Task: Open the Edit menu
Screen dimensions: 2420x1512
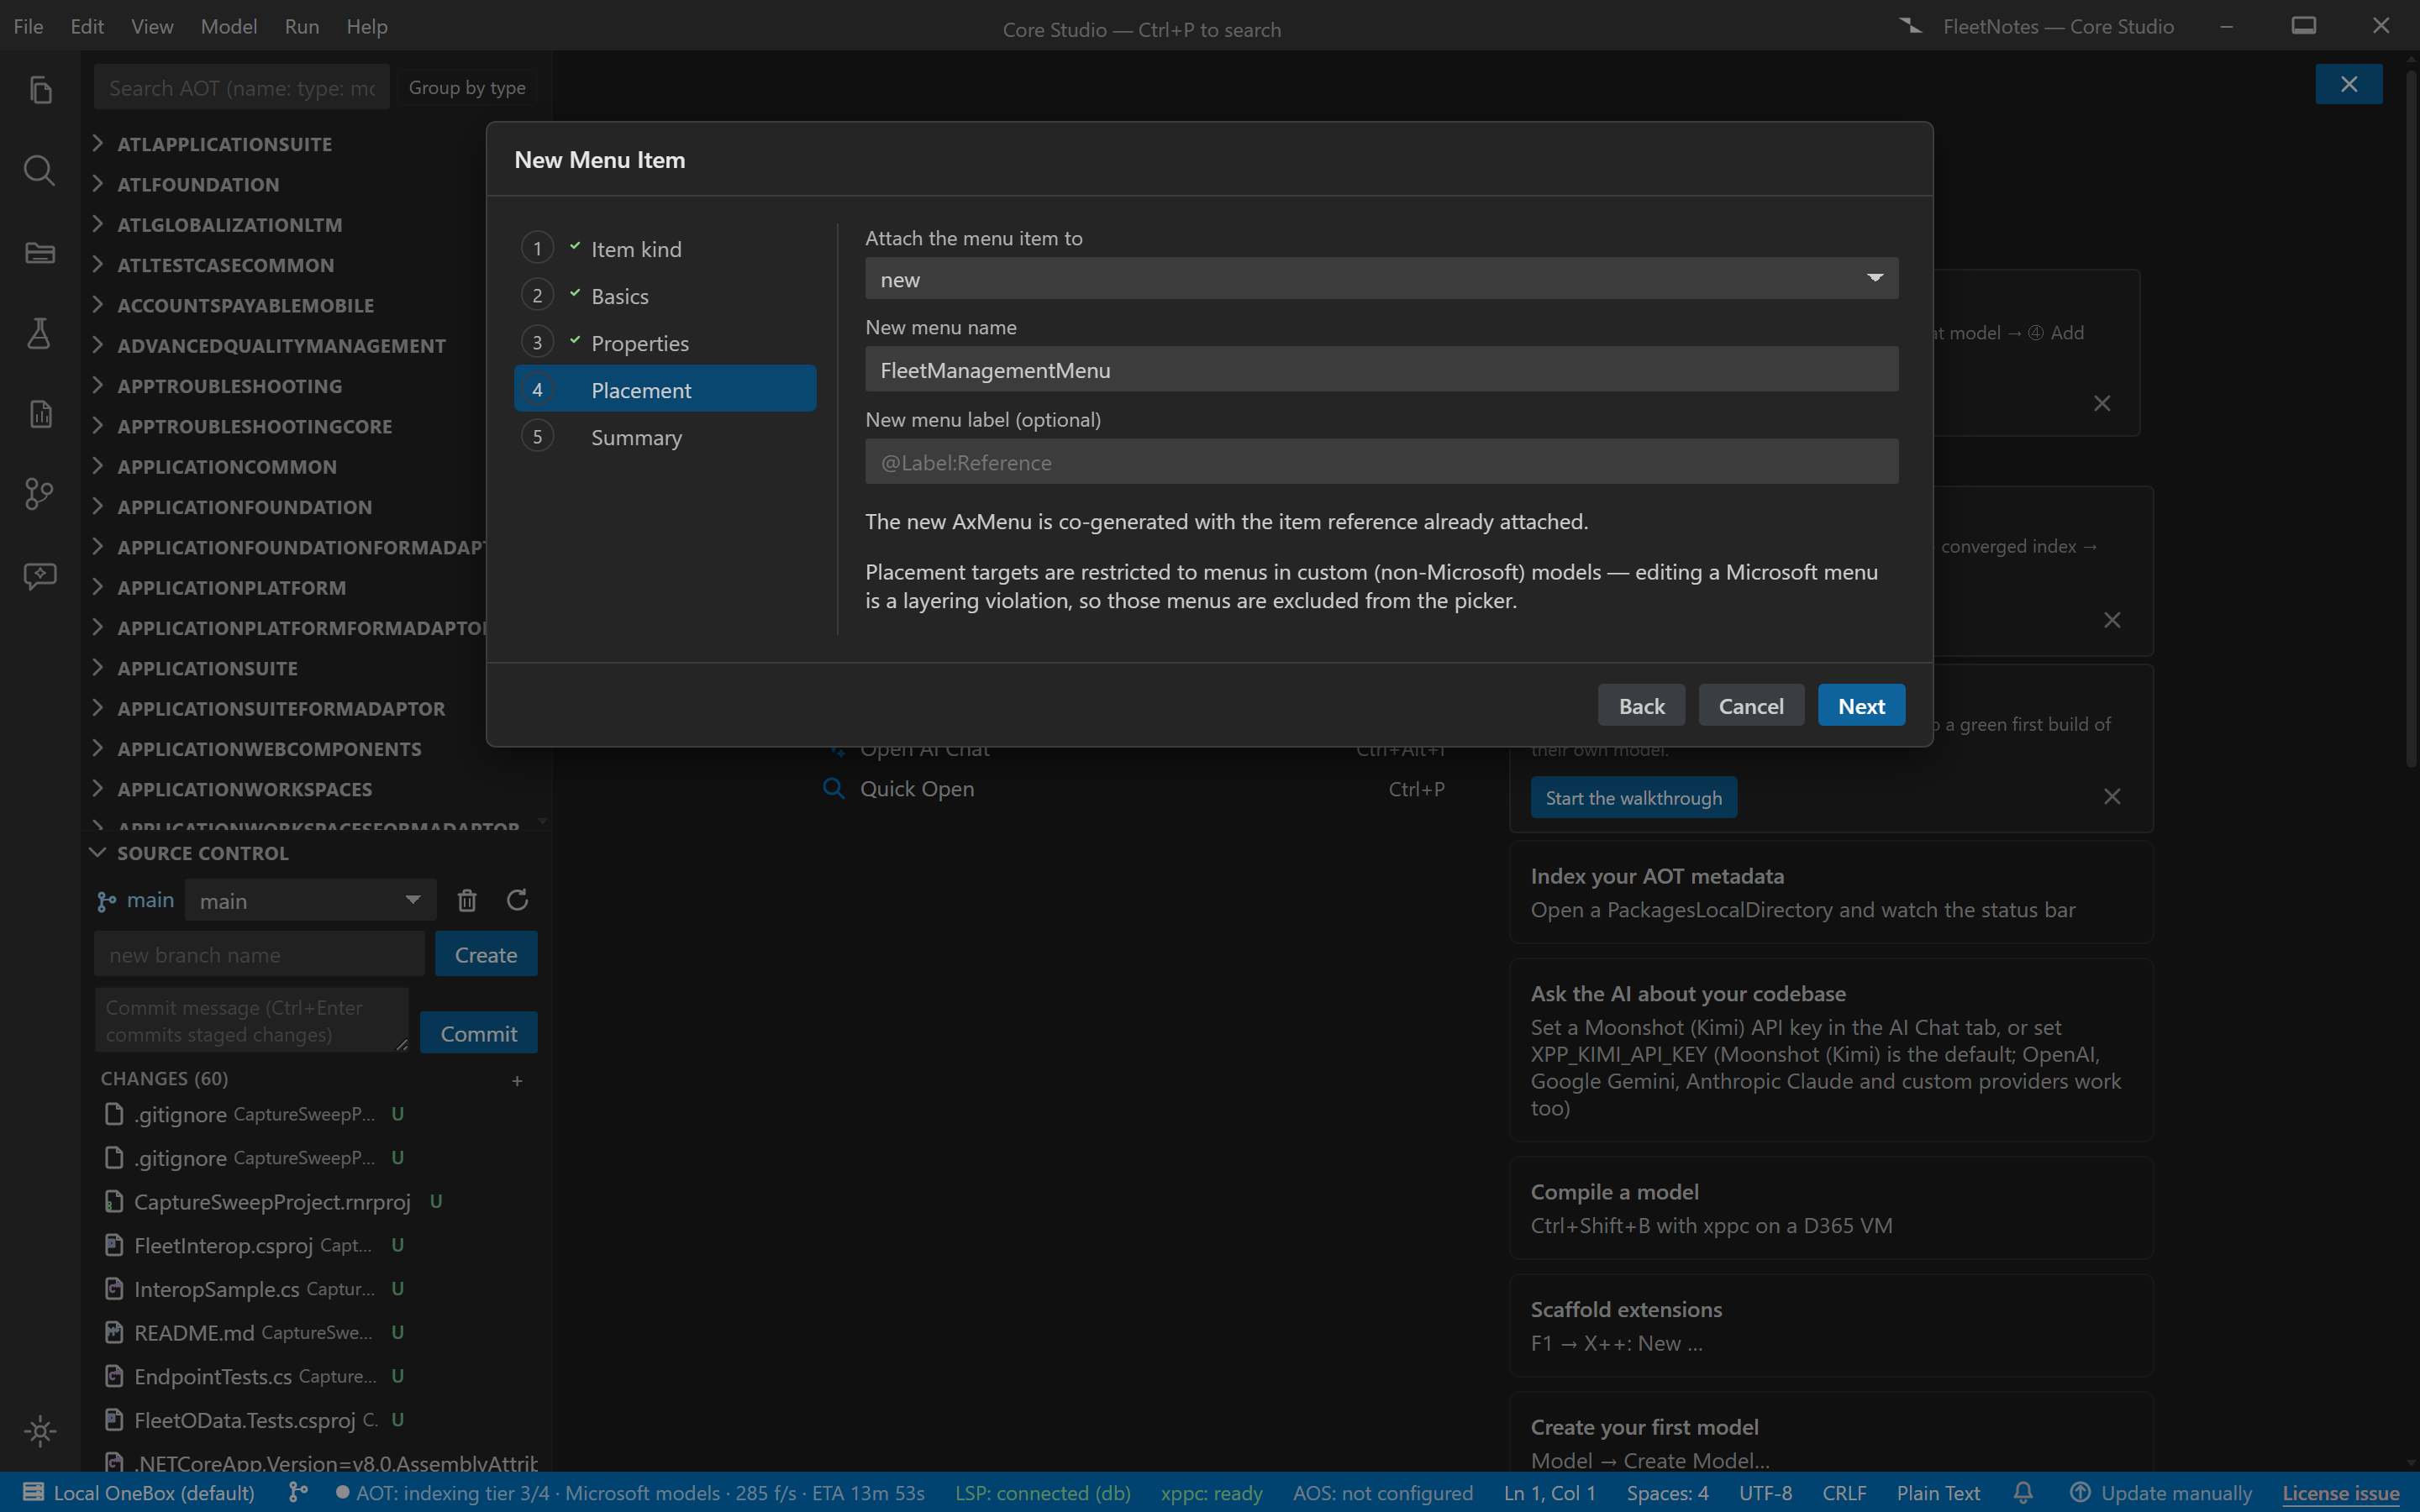Action: point(87,26)
